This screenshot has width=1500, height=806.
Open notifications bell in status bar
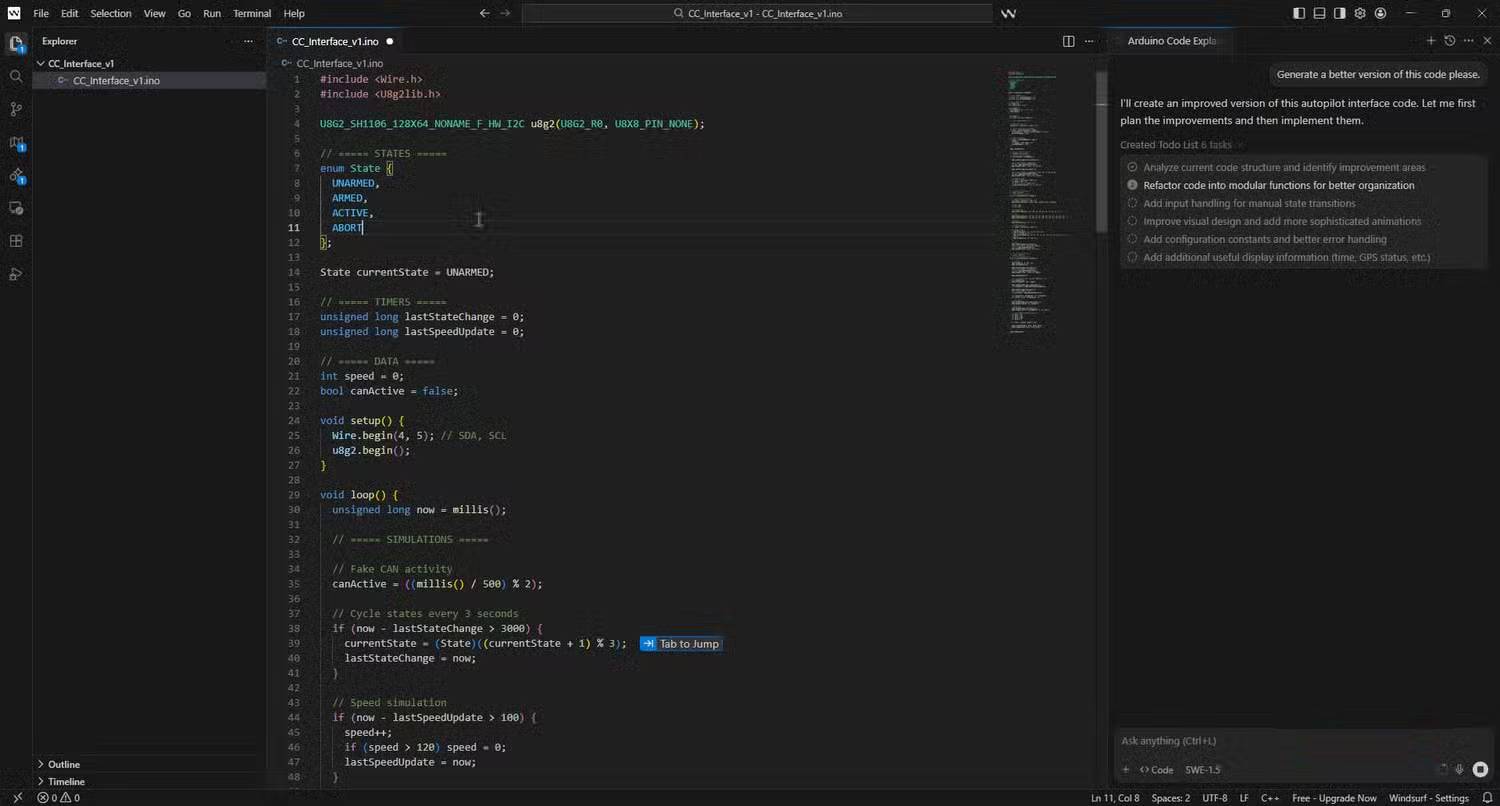[1487, 798]
